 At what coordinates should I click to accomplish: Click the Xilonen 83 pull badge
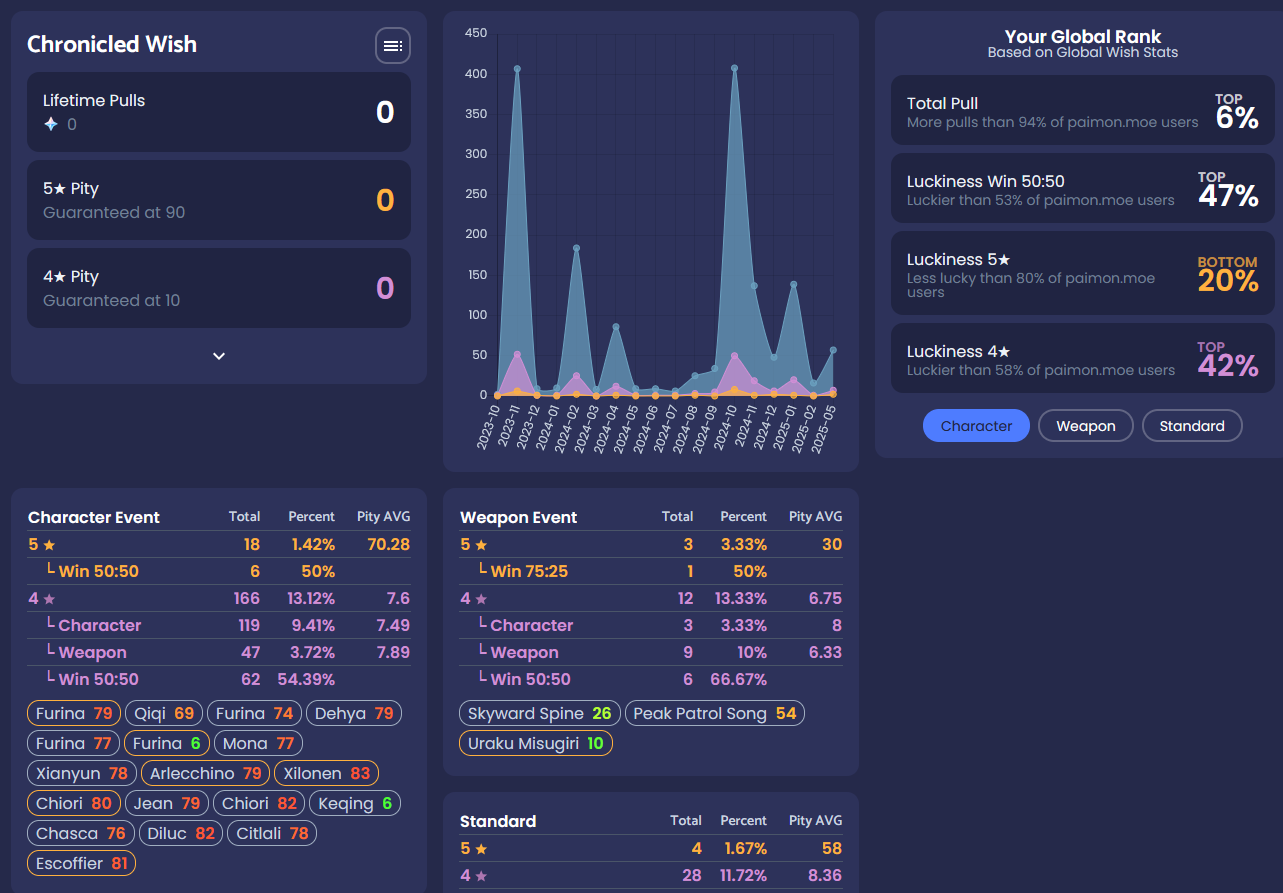point(327,774)
